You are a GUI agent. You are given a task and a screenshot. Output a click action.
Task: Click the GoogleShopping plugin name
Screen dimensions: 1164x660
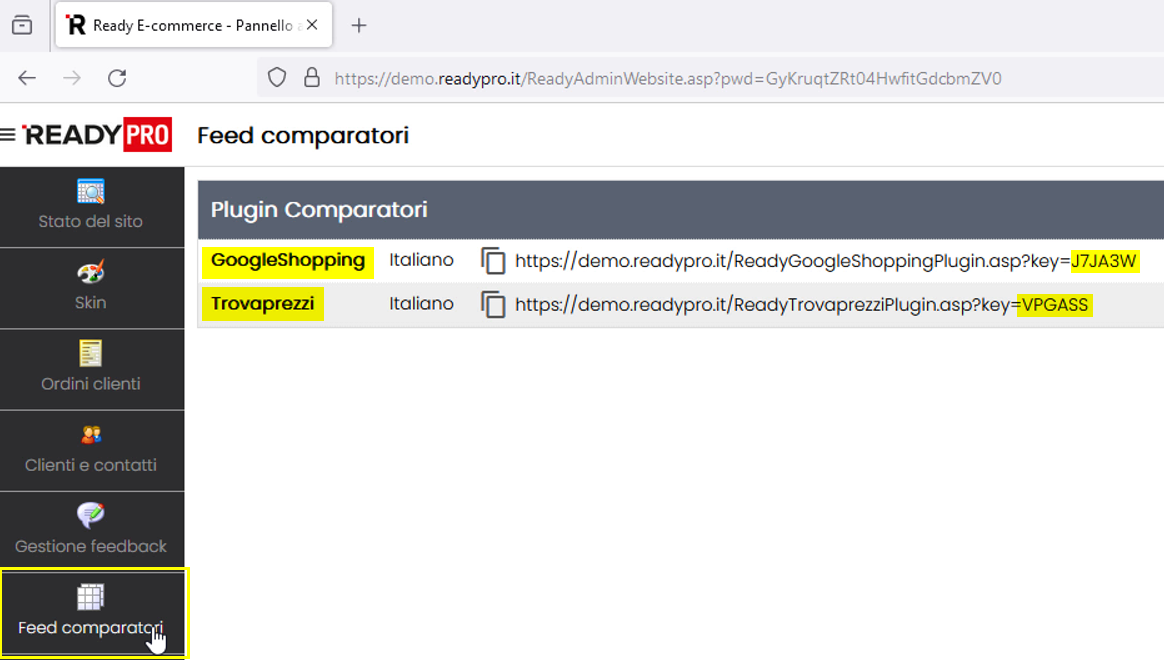coord(288,261)
